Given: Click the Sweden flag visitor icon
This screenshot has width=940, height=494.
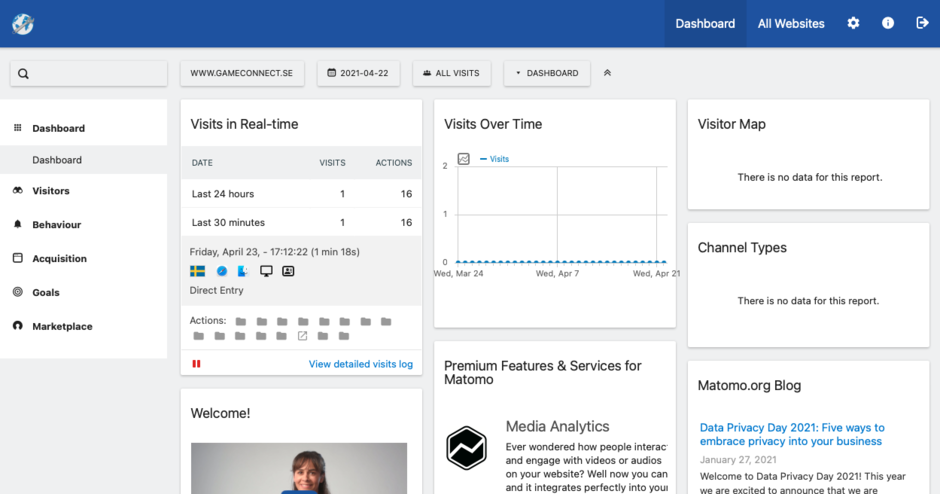Looking at the screenshot, I should tap(198, 271).
